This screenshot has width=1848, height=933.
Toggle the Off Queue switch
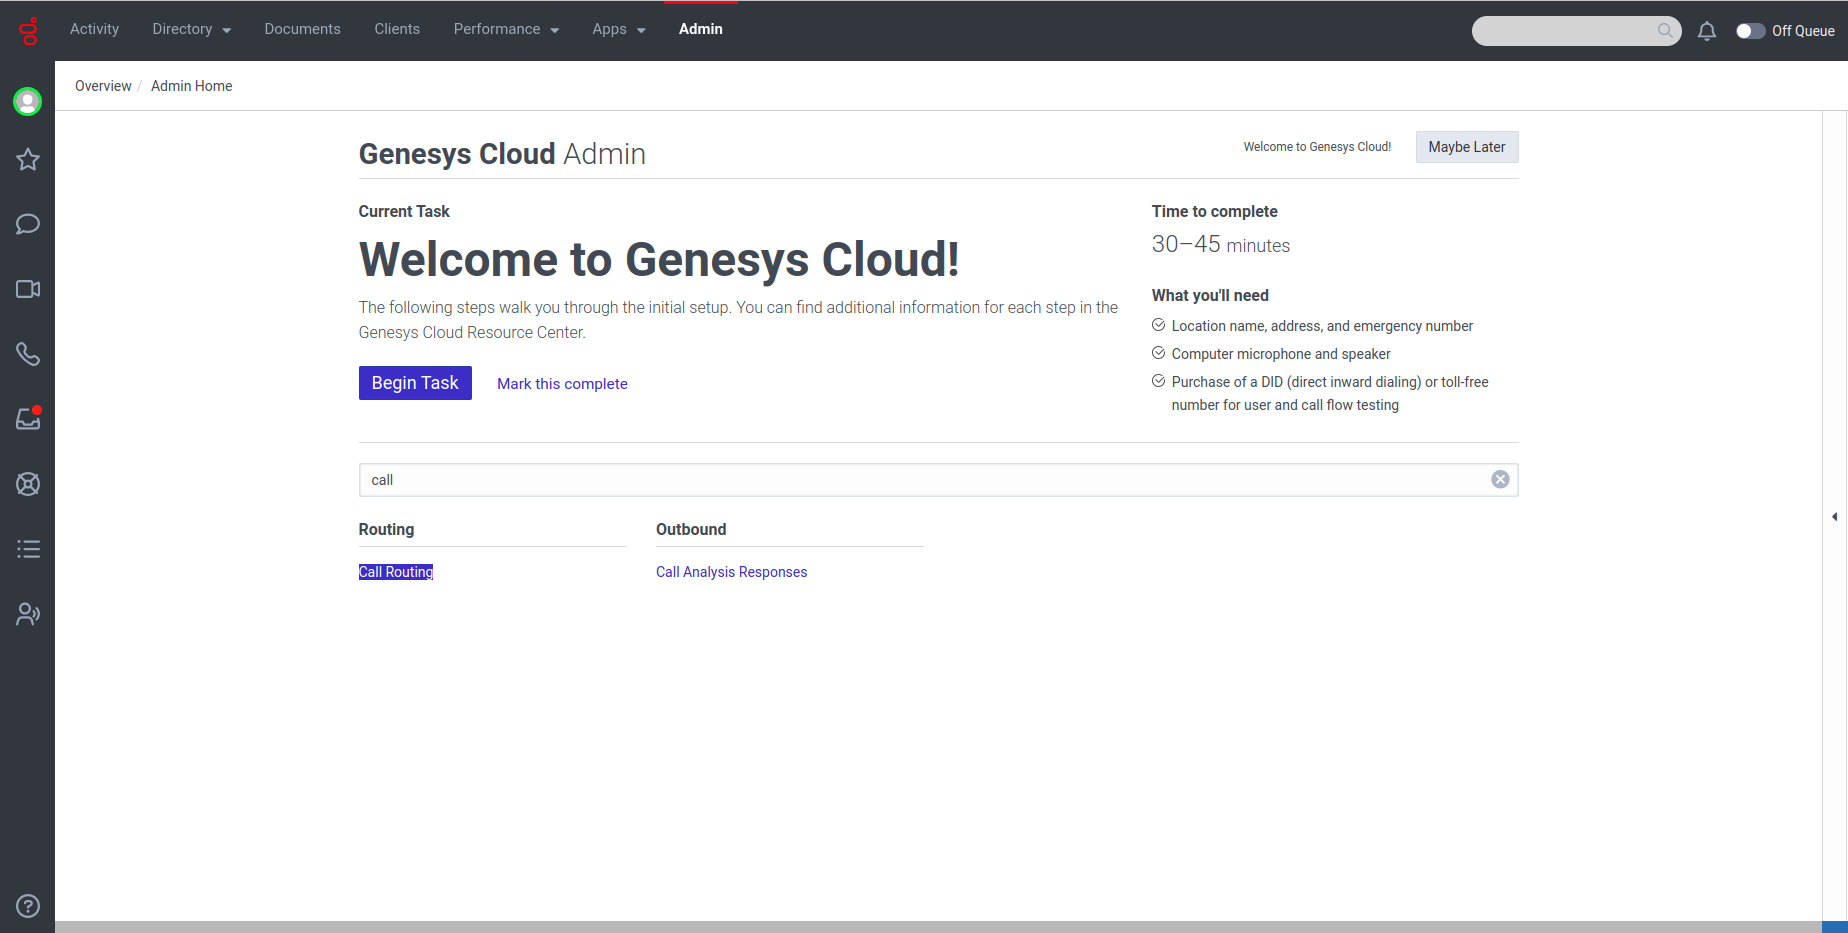[x=1750, y=31]
